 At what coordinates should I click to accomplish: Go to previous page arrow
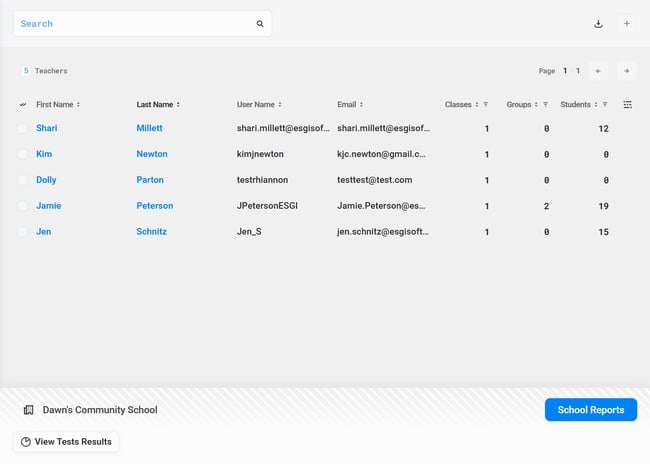(598, 71)
